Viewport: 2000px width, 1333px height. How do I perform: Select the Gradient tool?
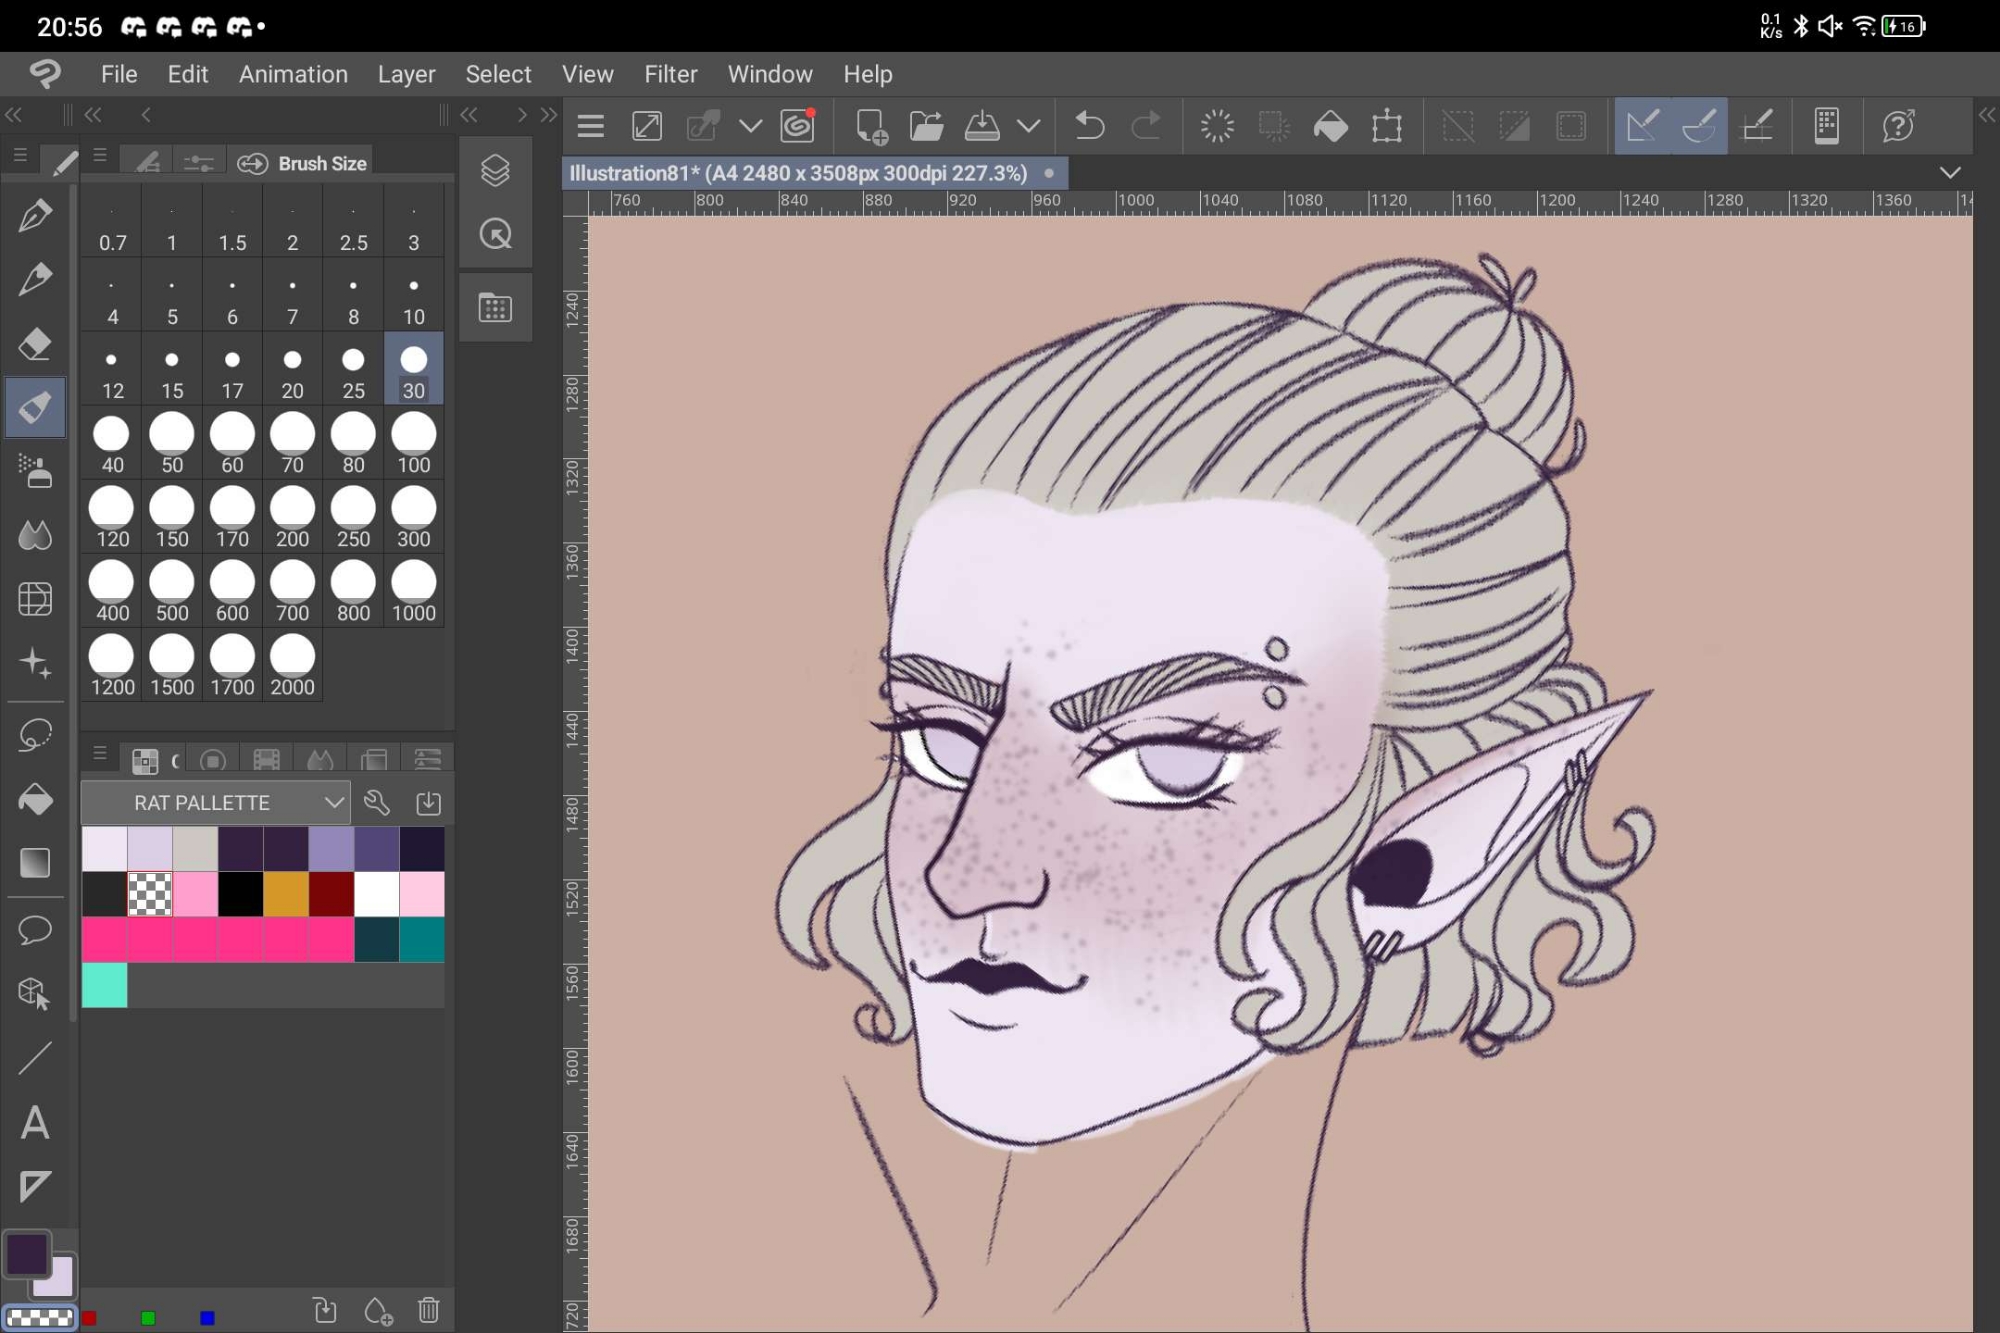(x=35, y=863)
